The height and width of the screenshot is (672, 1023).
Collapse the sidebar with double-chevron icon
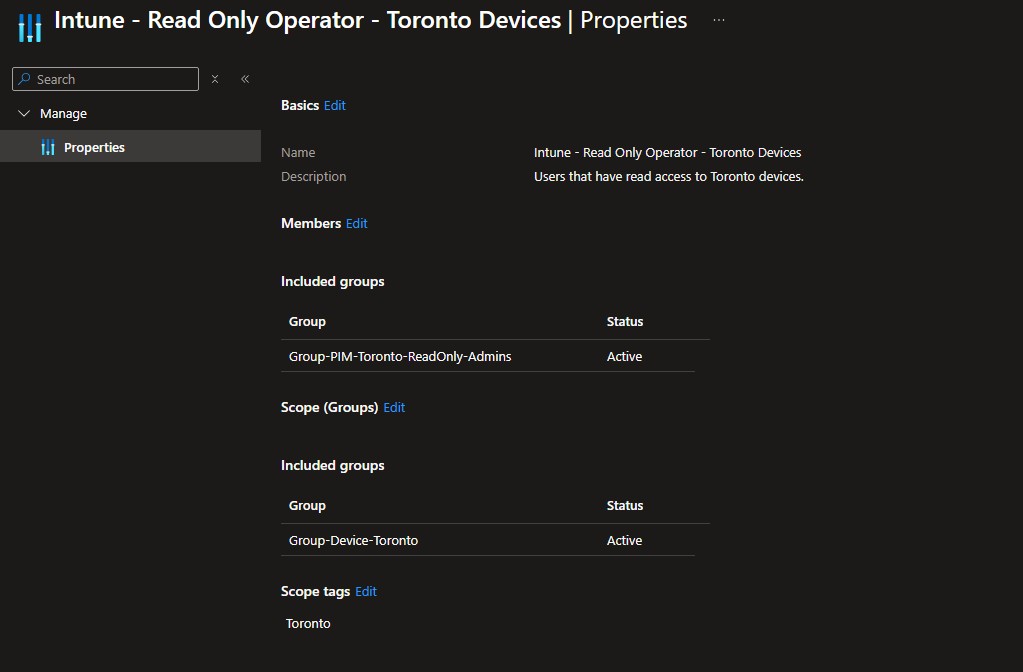click(245, 79)
